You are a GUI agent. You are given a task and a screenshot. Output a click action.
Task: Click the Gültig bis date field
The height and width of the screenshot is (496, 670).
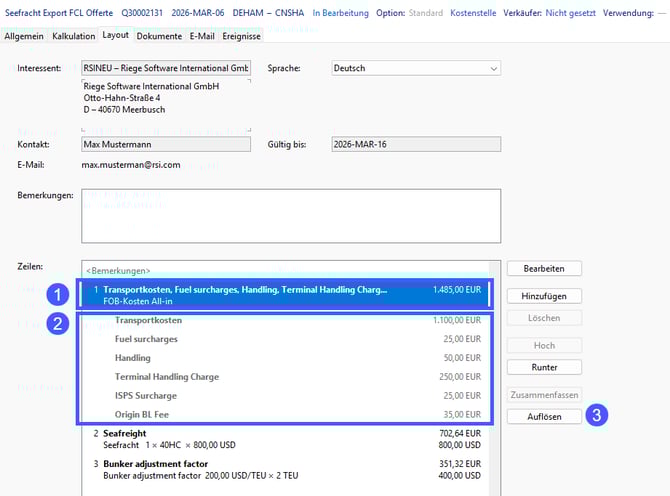point(415,144)
